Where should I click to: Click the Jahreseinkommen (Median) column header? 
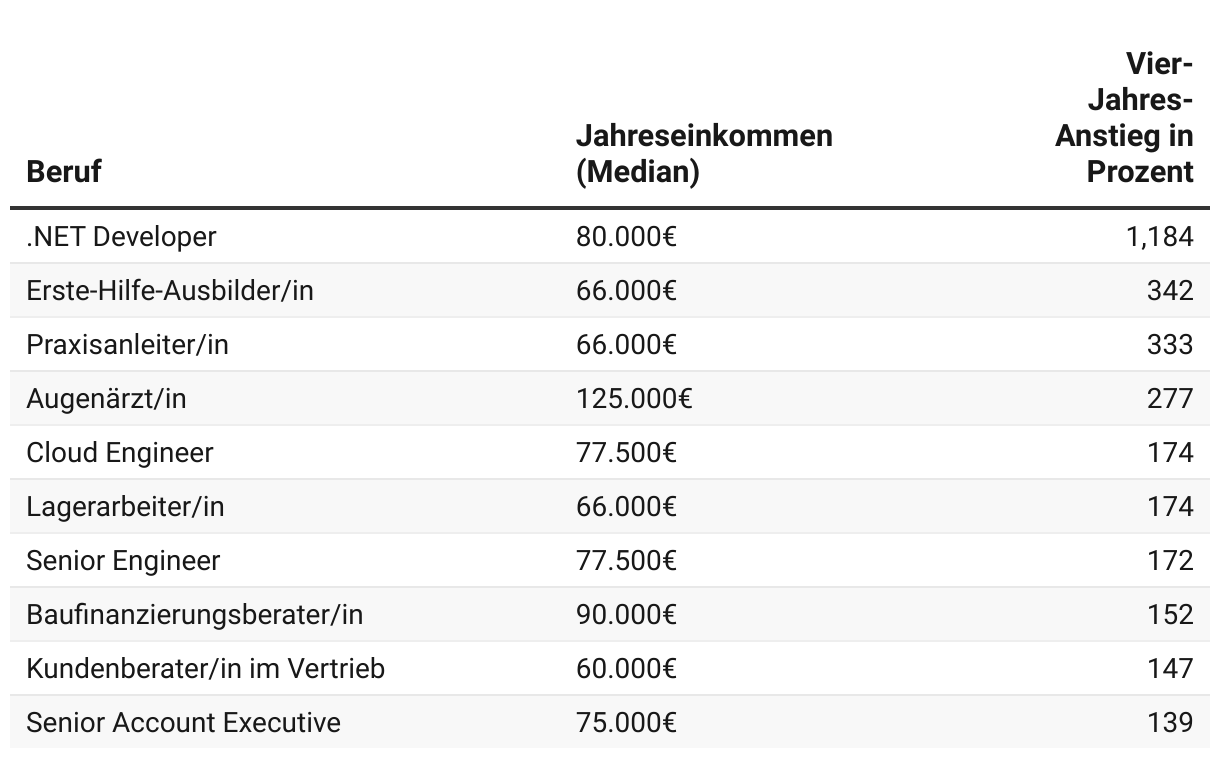tap(704, 153)
